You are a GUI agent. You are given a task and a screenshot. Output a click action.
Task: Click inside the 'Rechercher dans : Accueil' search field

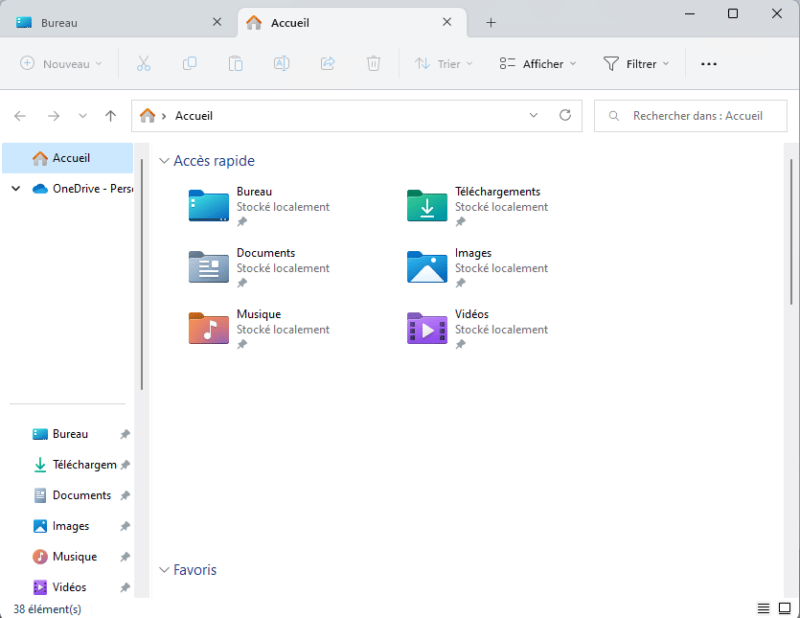pyautogui.click(x=690, y=115)
